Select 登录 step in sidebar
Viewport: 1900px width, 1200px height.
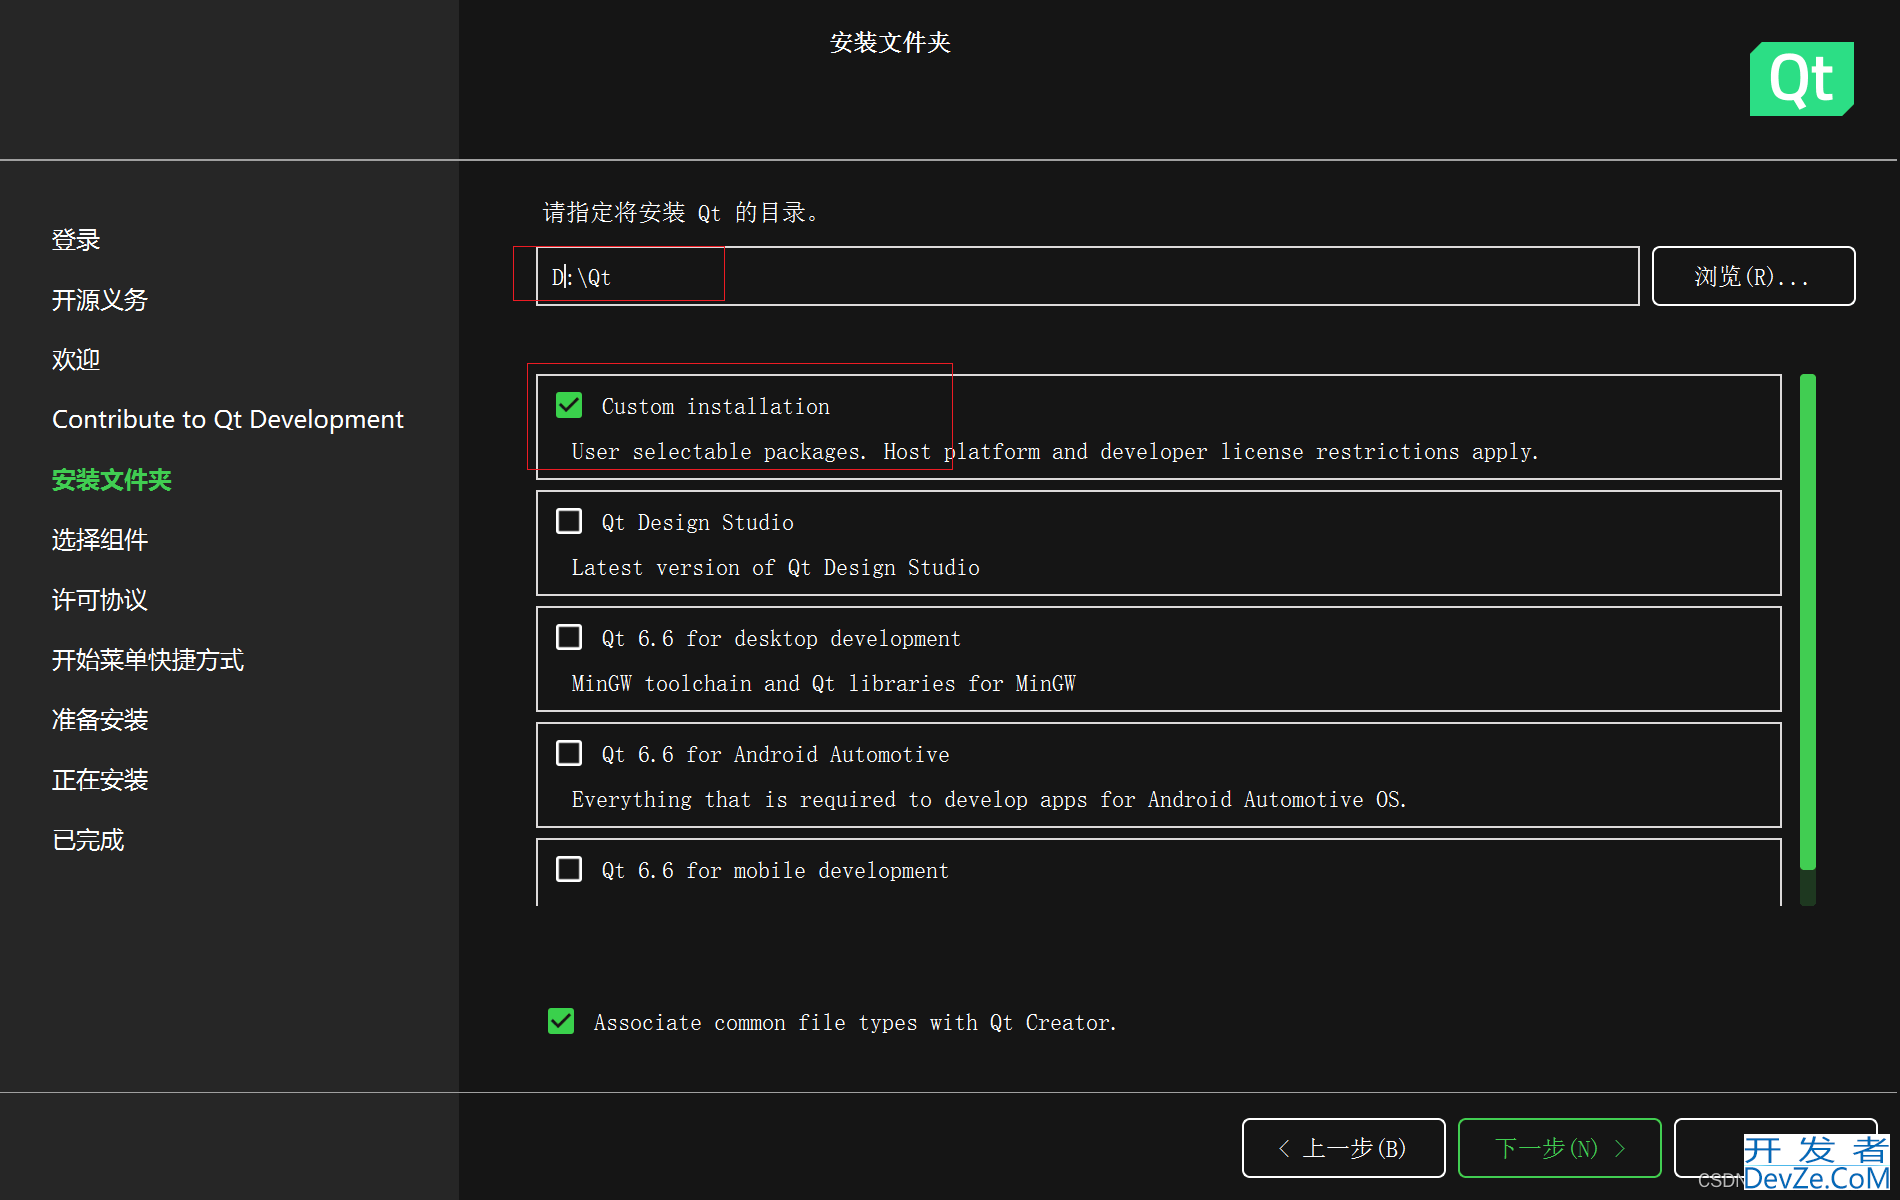pos(76,240)
